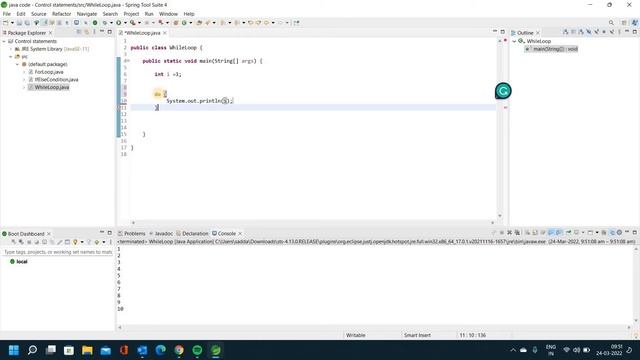Image resolution: width=640 pixels, height=360 pixels.
Task: Collapse the Control statements project
Action: pos(4,41)
